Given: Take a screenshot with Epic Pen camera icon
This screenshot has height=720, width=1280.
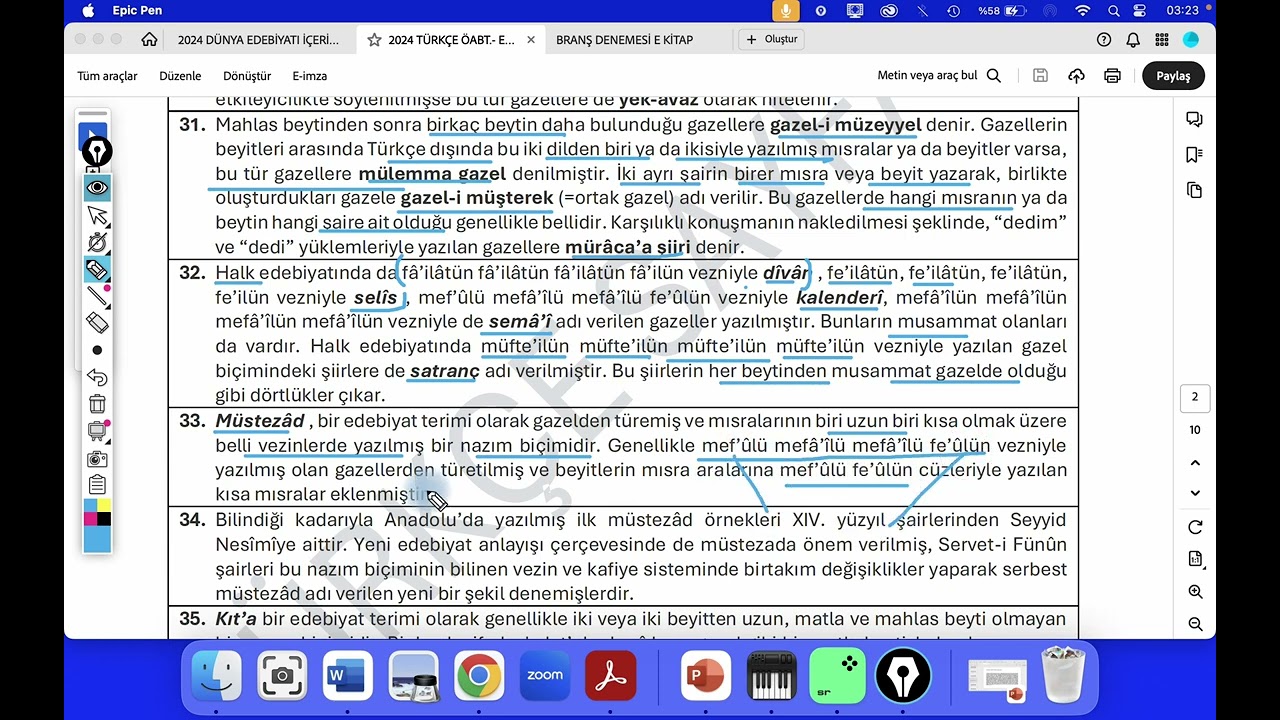Looking at the screenshot, I should point(97,458).
